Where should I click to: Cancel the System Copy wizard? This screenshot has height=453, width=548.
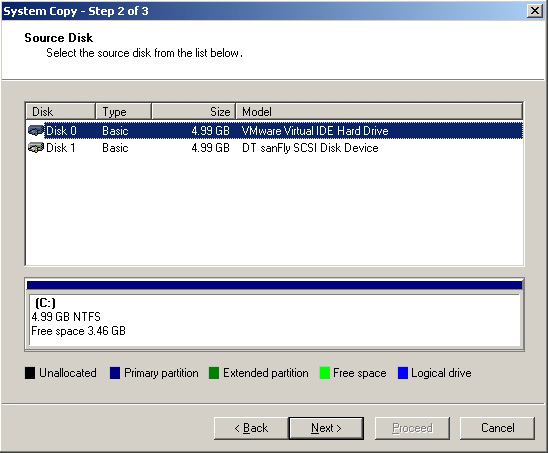click(497, 428)
